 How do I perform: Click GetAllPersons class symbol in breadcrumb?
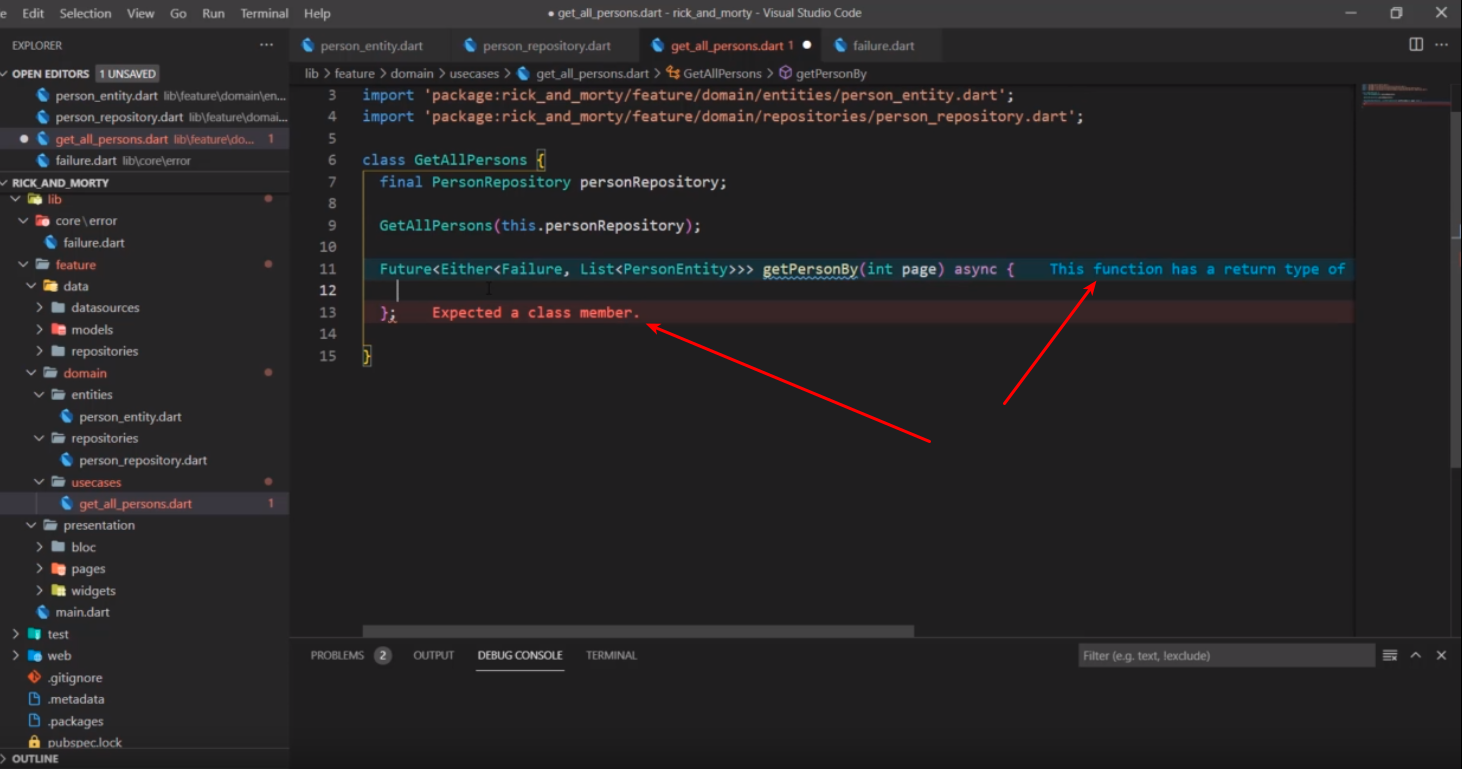pos(713,73)
